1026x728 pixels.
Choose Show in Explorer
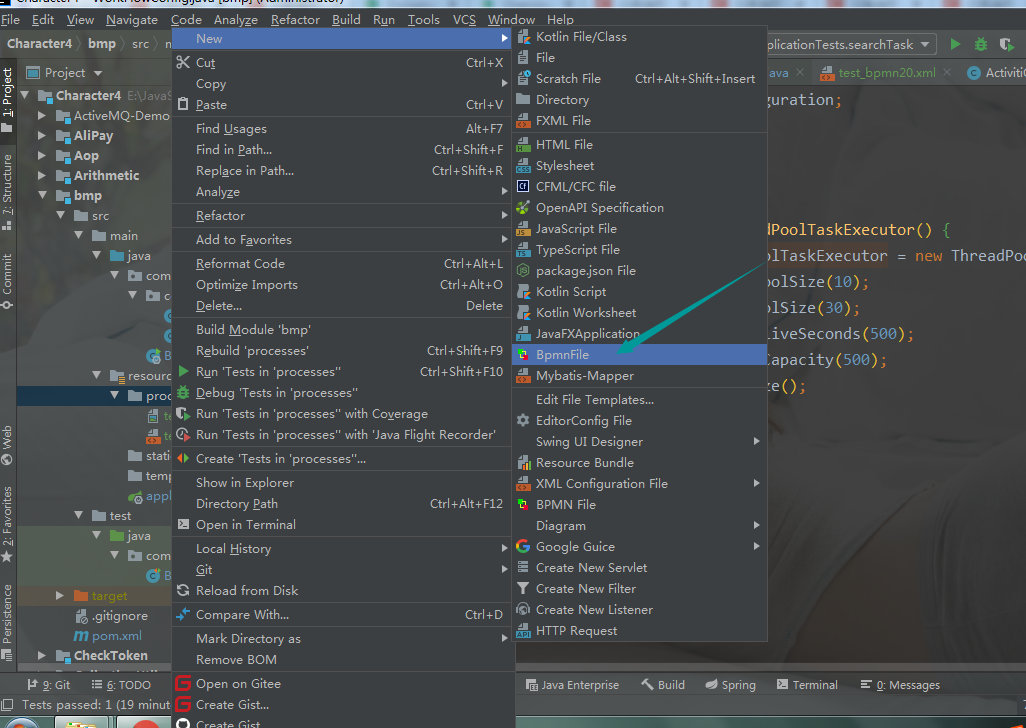pyautogui.click(x=342, y=483)
